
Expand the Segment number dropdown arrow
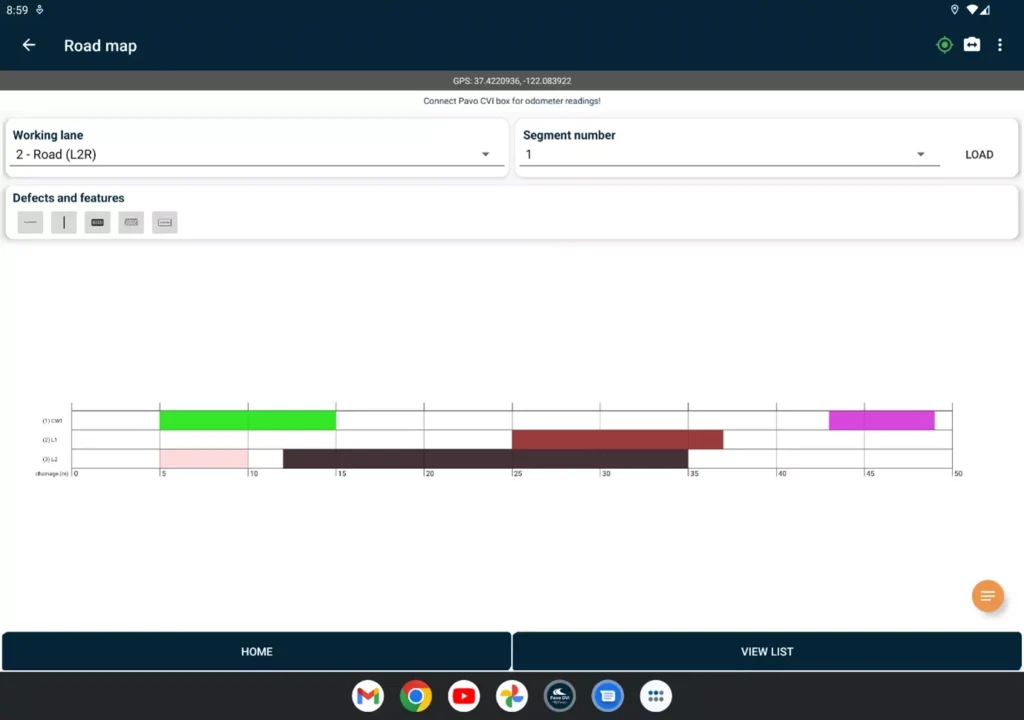(920, 155)
